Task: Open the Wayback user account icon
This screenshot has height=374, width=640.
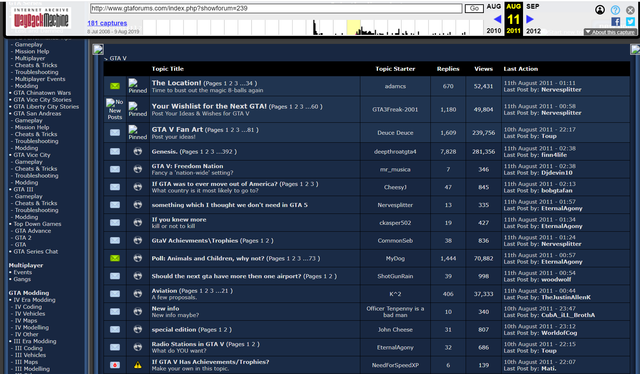Action: coord(600,10)
